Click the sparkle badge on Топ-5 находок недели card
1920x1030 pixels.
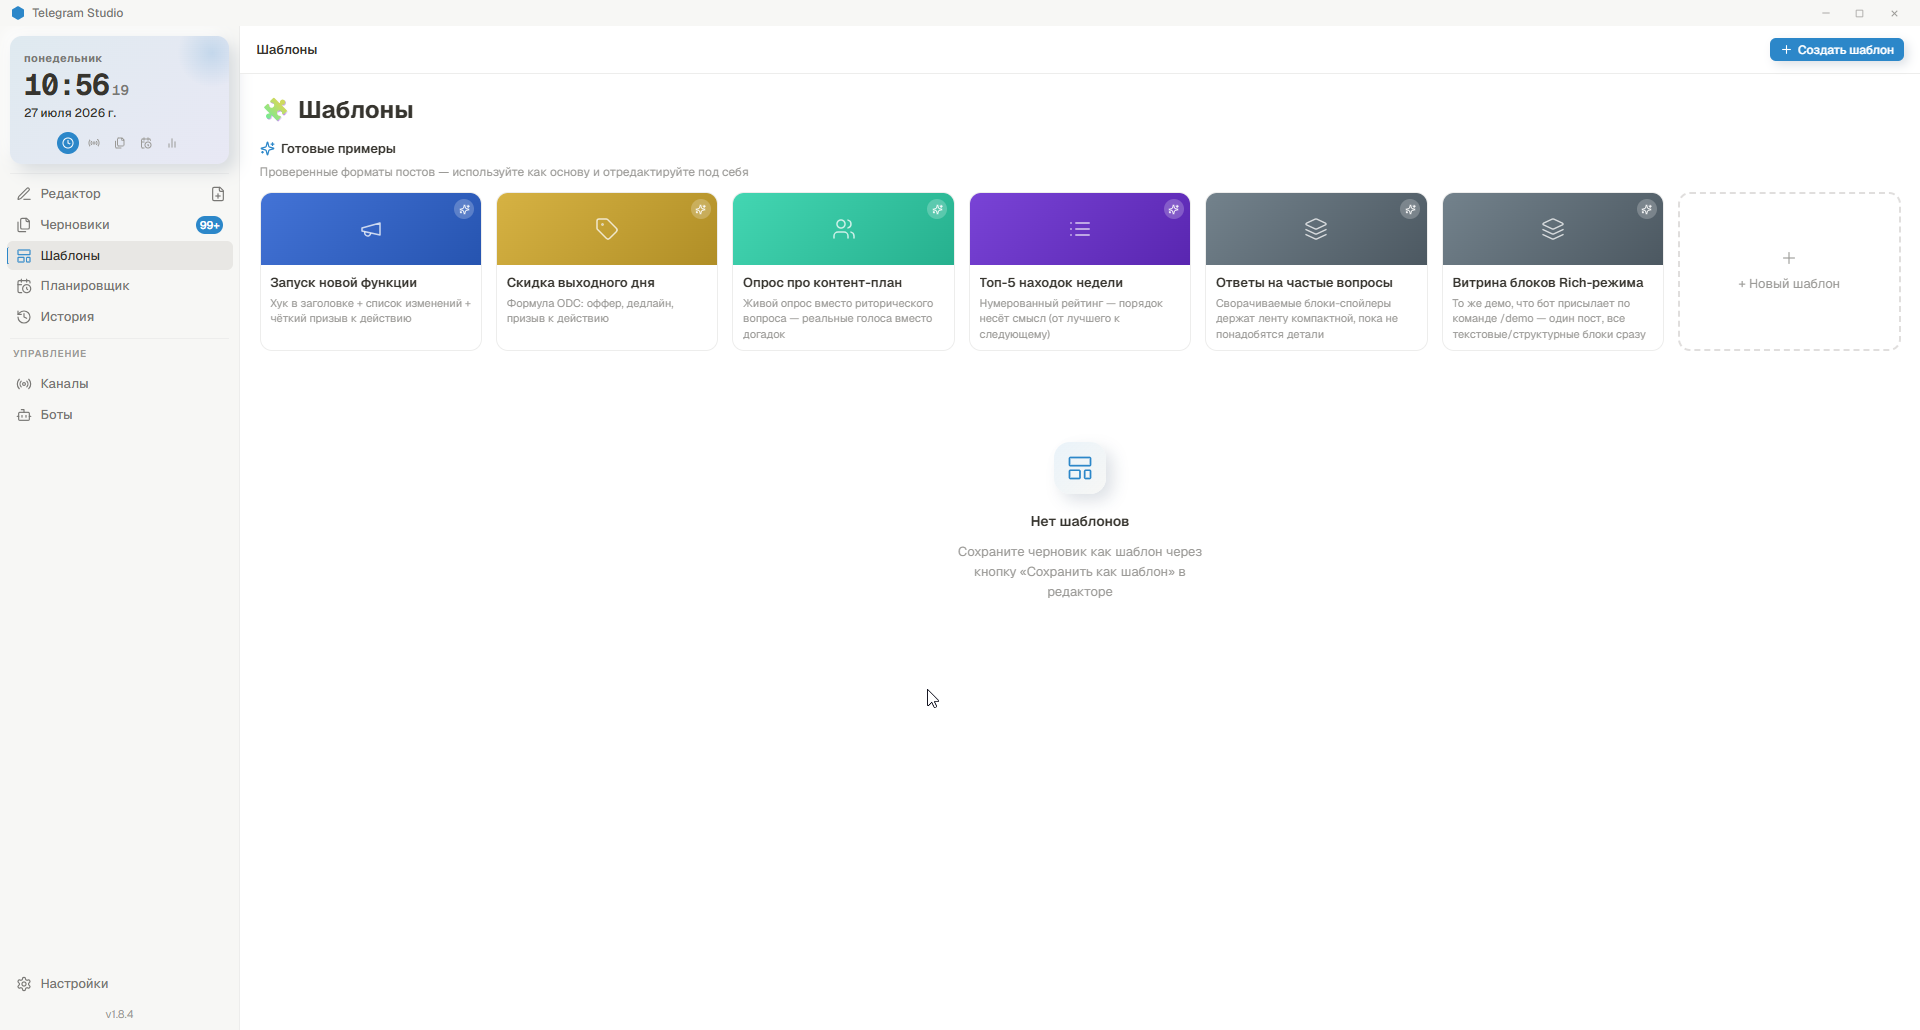click(x=1174, y=209)
